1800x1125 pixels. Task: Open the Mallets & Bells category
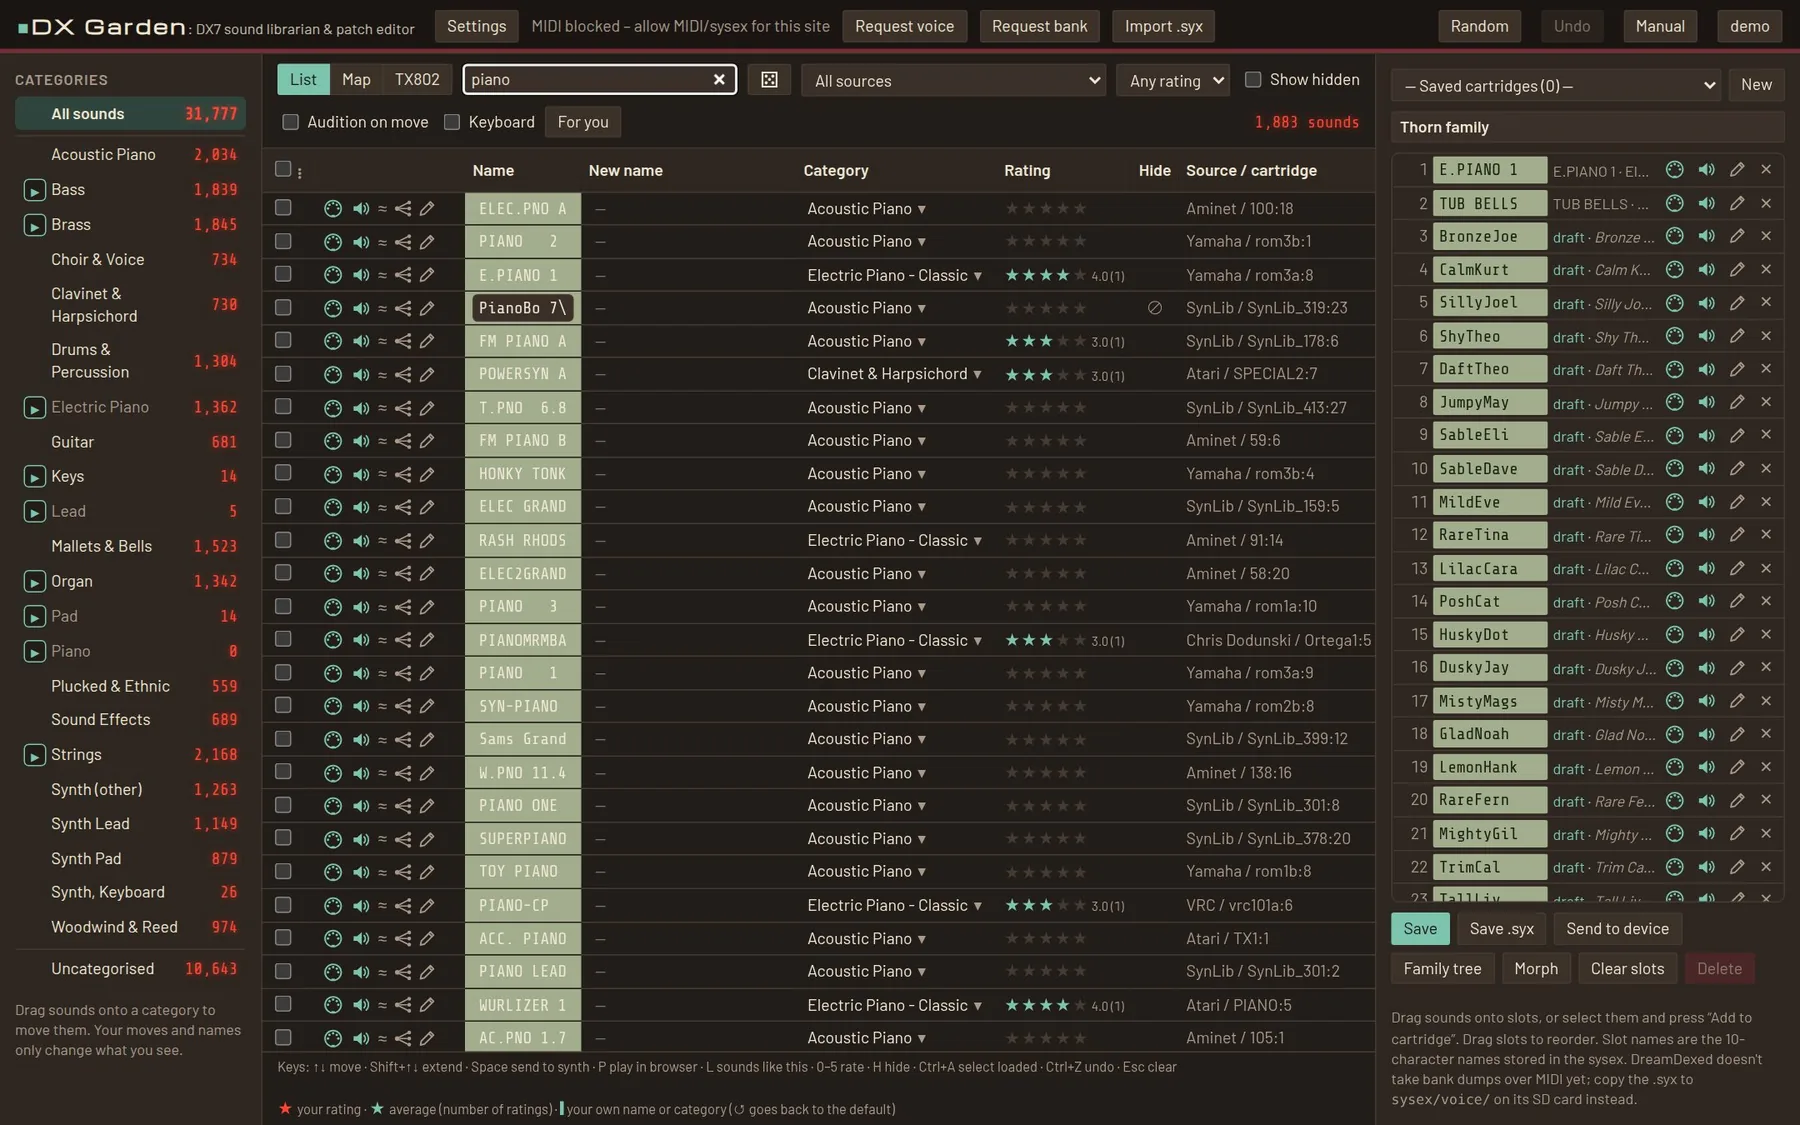[x=130, y=547]
